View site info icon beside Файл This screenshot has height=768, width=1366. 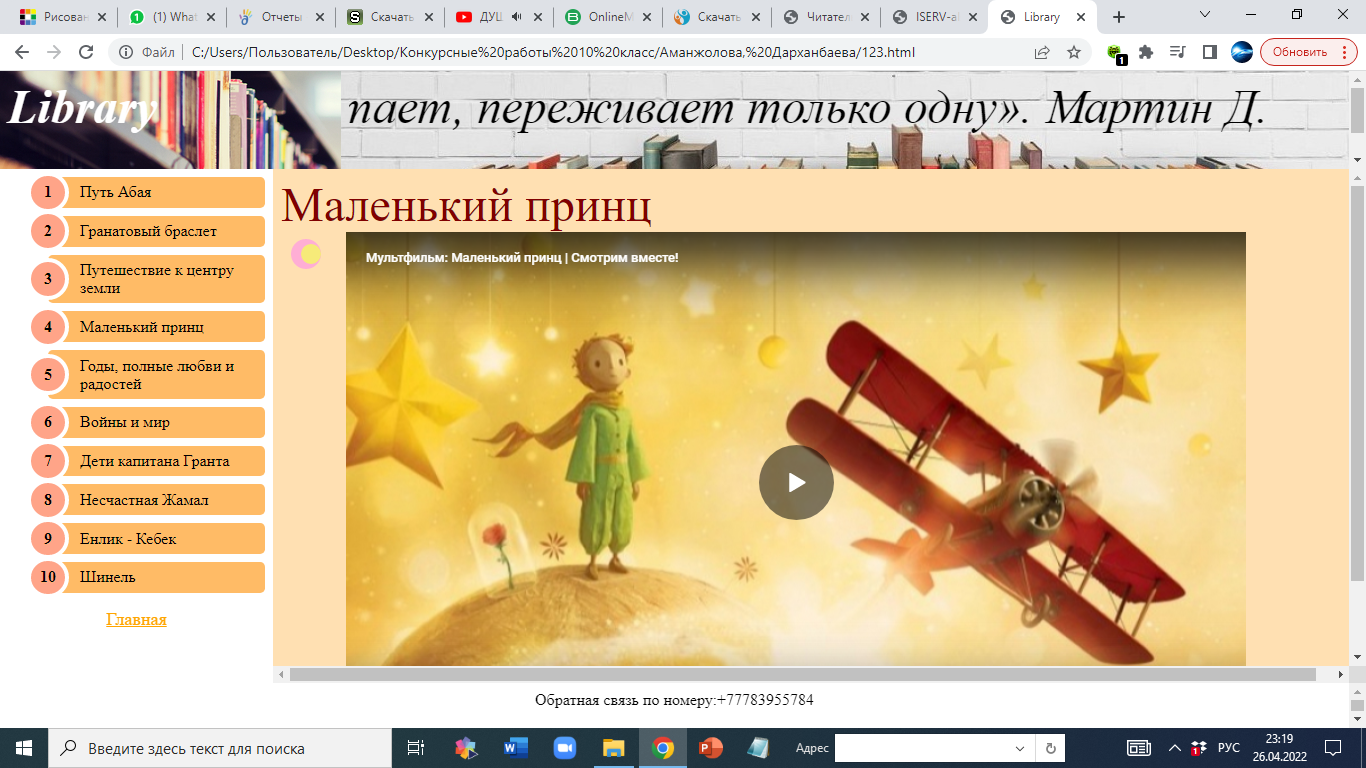tap(127, 52)
